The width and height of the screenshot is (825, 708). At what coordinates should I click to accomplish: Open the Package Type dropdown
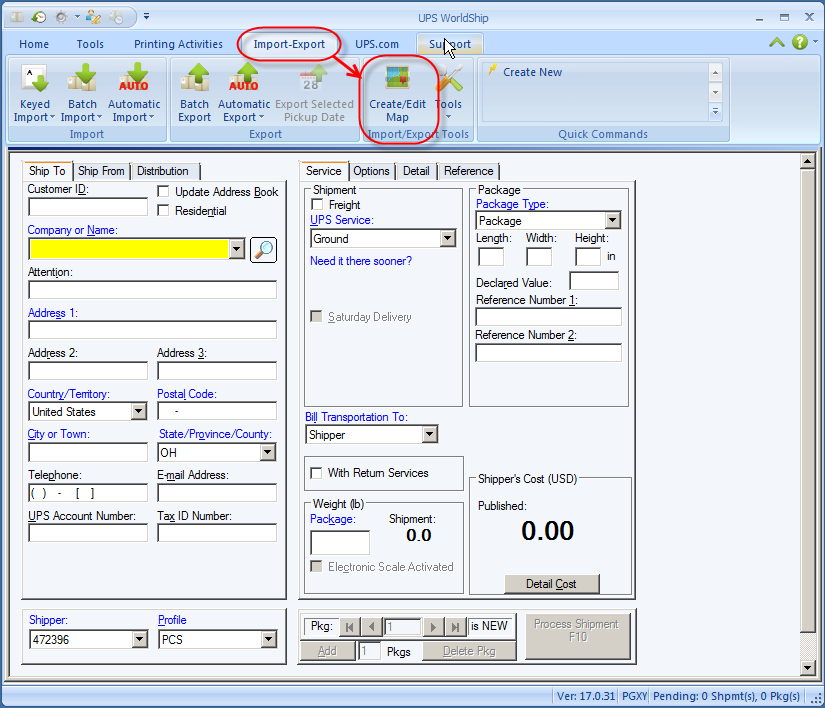pos(613,220)
